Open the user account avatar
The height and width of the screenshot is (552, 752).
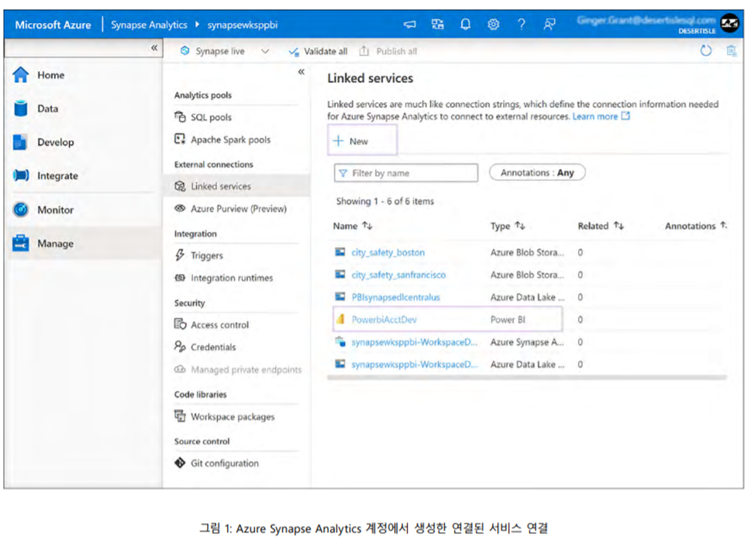click(730, 23)
